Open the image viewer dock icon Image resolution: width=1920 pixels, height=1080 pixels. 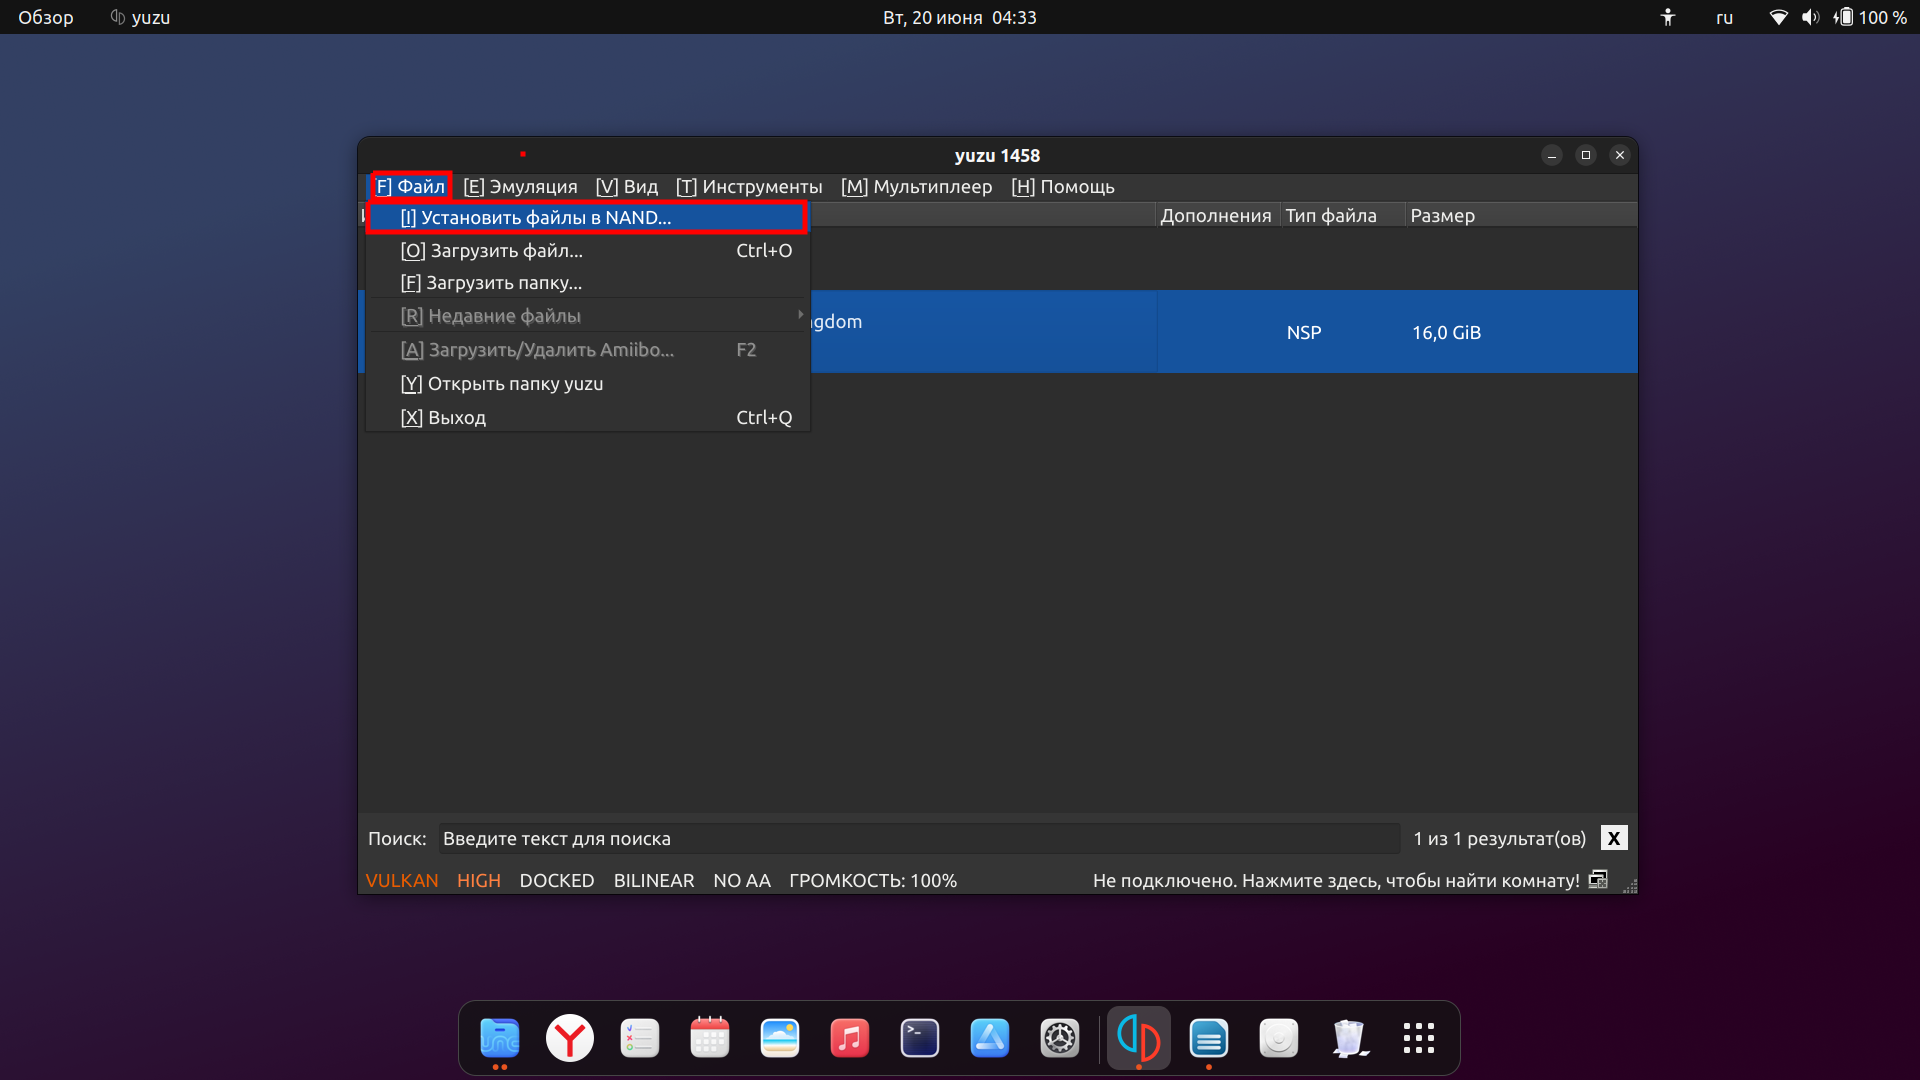[779, 1038]
